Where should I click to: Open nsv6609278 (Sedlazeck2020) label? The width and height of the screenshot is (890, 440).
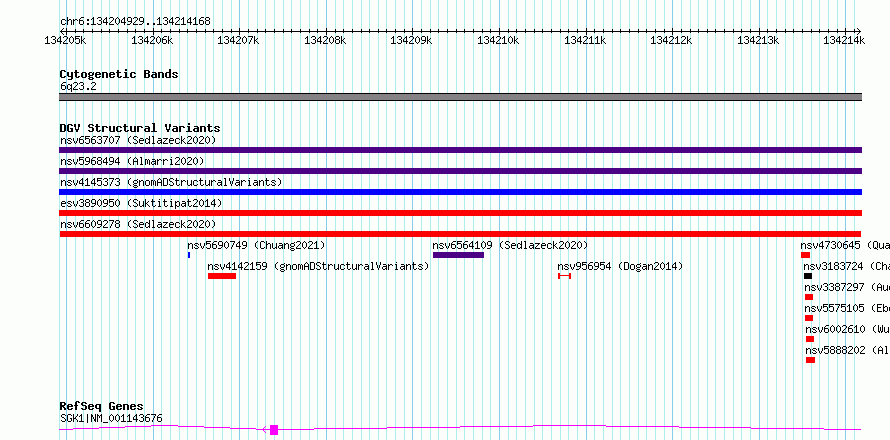(138, 224)
